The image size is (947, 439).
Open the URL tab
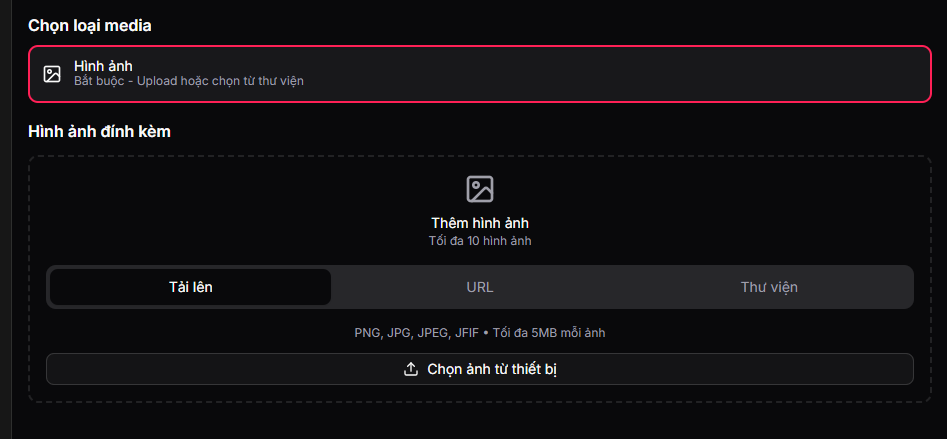point(479,287)
